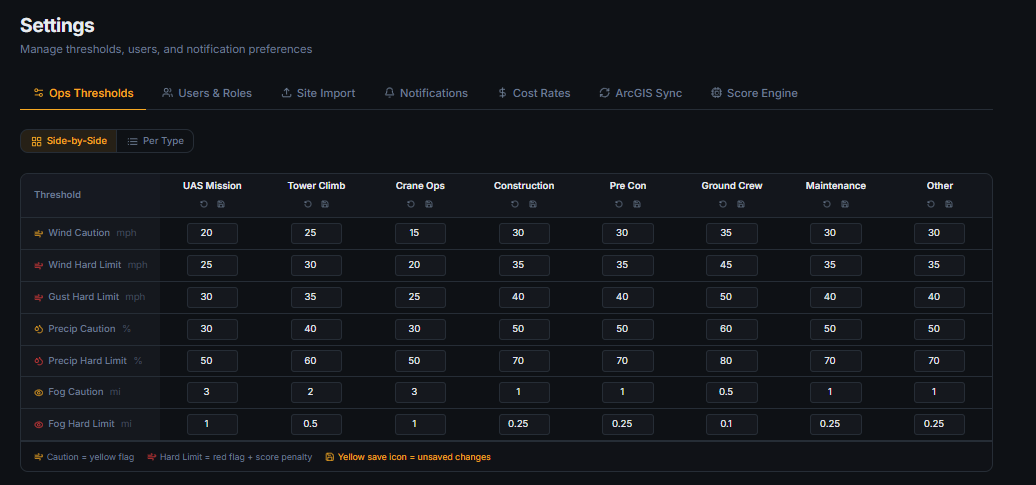Click the Fog Hard Limit row label
The height and width of the screenshot is (485, 1036).
tap(81, 424)
